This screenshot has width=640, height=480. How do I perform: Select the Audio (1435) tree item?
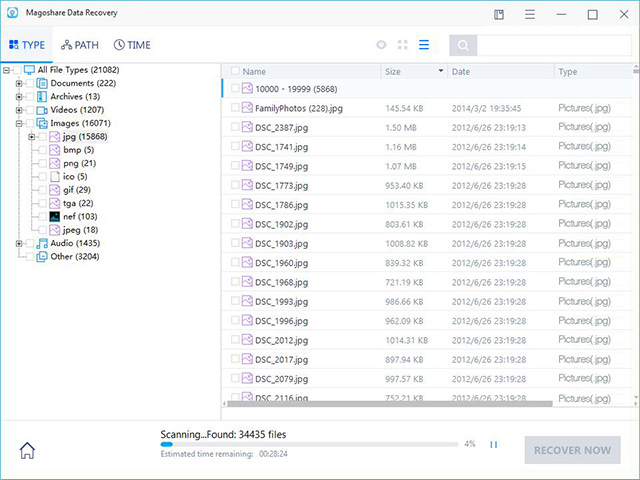click(75, 243)
